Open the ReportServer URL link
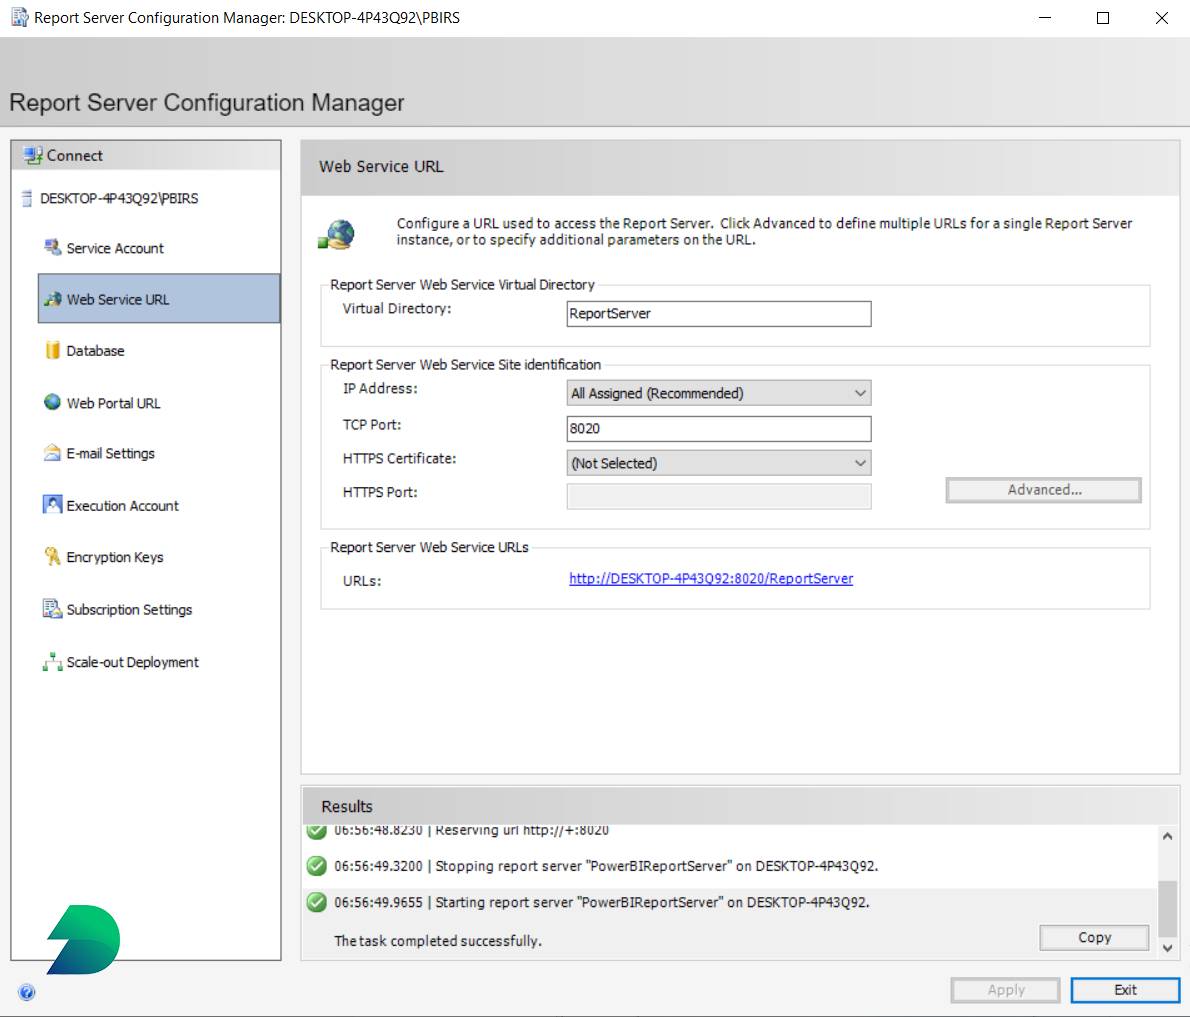Screen dimensions: 1190x1017 711,578
